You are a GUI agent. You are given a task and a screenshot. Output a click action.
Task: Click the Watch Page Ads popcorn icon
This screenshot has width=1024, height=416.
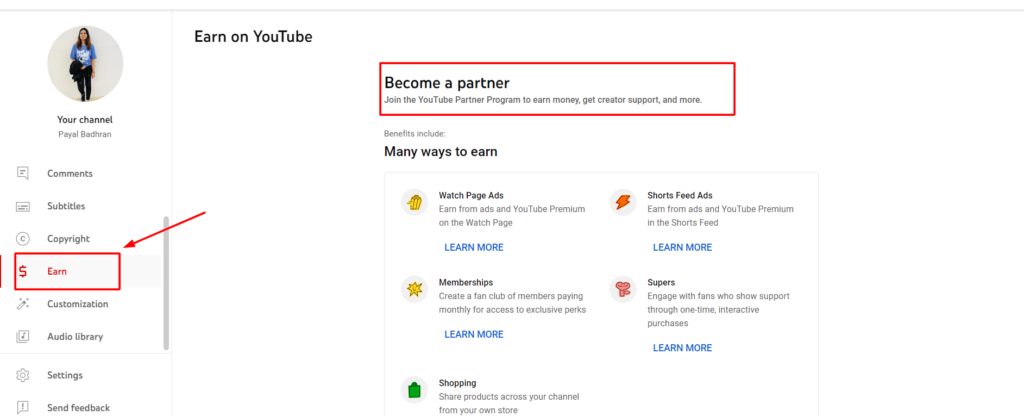pyautogui.click(x=414, y=202)
